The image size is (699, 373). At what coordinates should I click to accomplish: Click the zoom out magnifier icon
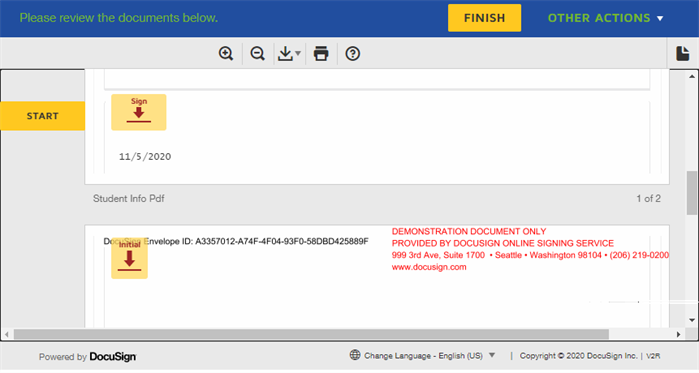[x=258, y=53]
